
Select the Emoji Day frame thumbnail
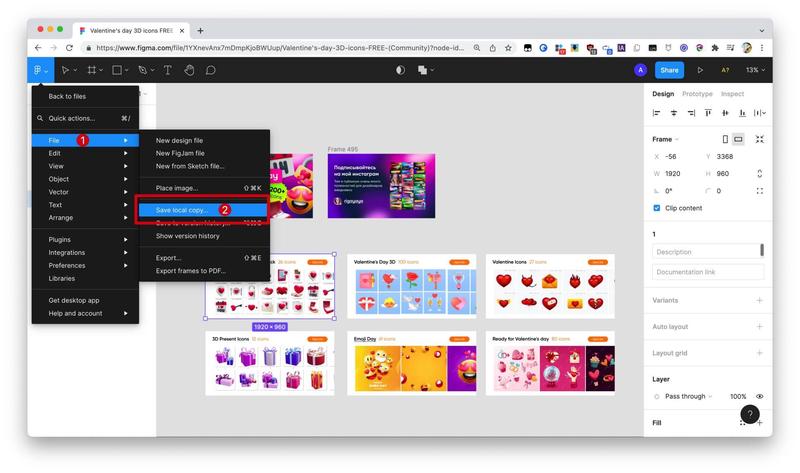tap(411, 363)
